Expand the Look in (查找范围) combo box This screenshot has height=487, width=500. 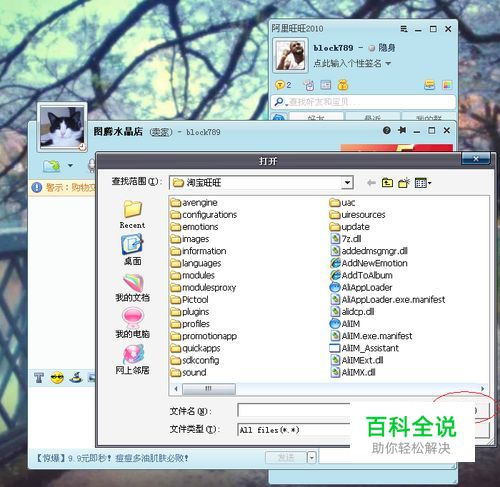(x=347, y=183)
